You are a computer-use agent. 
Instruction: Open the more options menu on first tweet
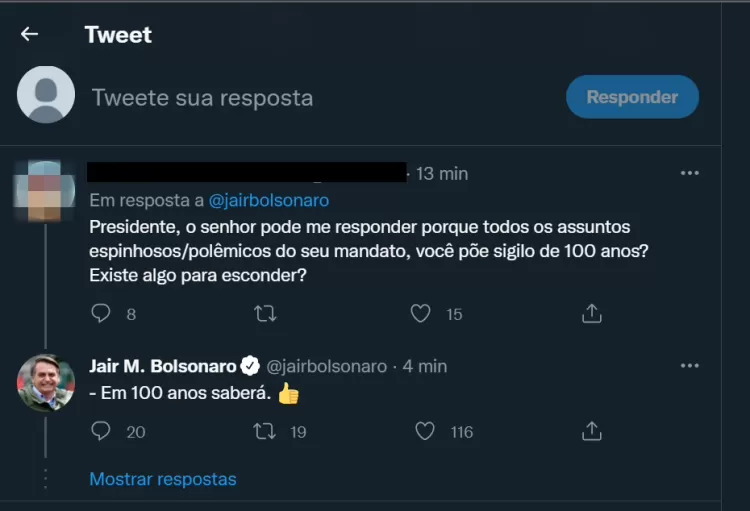(x=689, y=173)
